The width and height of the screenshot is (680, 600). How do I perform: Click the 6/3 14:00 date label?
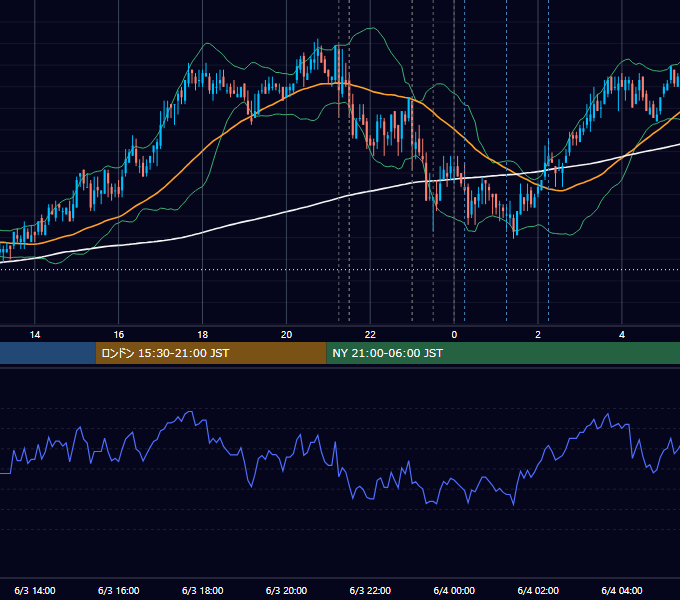click(x=35, y=590)
